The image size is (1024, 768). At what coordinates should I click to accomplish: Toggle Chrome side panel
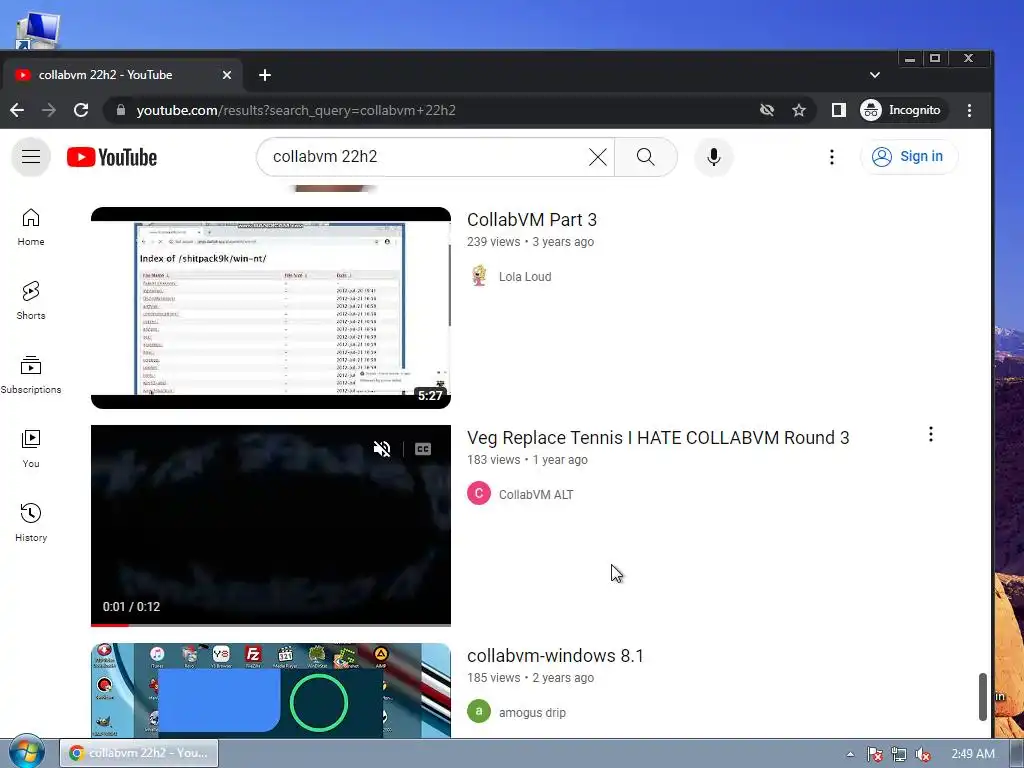(x=839, y=110)
